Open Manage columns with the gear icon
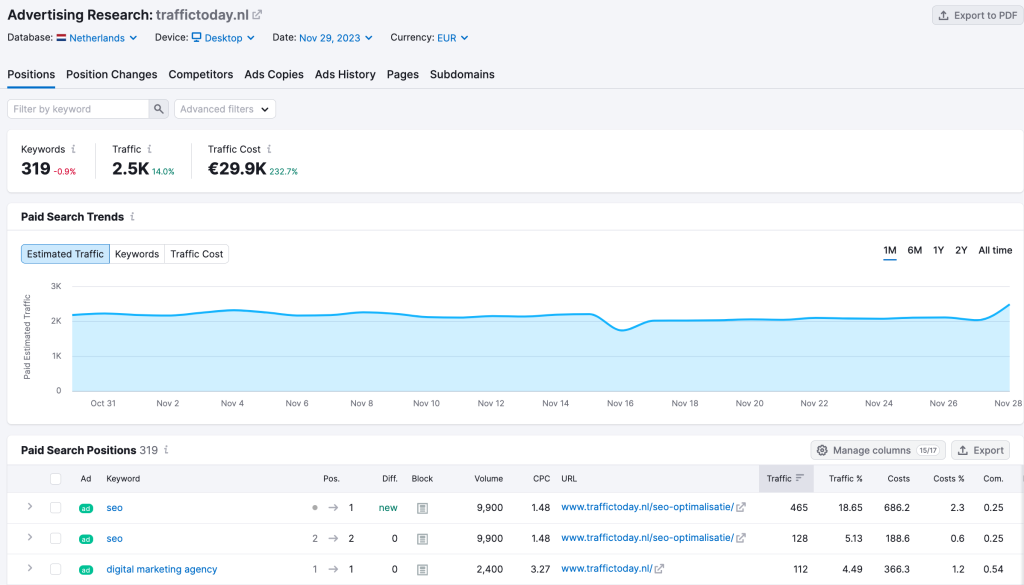 click(x=821, y=450)
